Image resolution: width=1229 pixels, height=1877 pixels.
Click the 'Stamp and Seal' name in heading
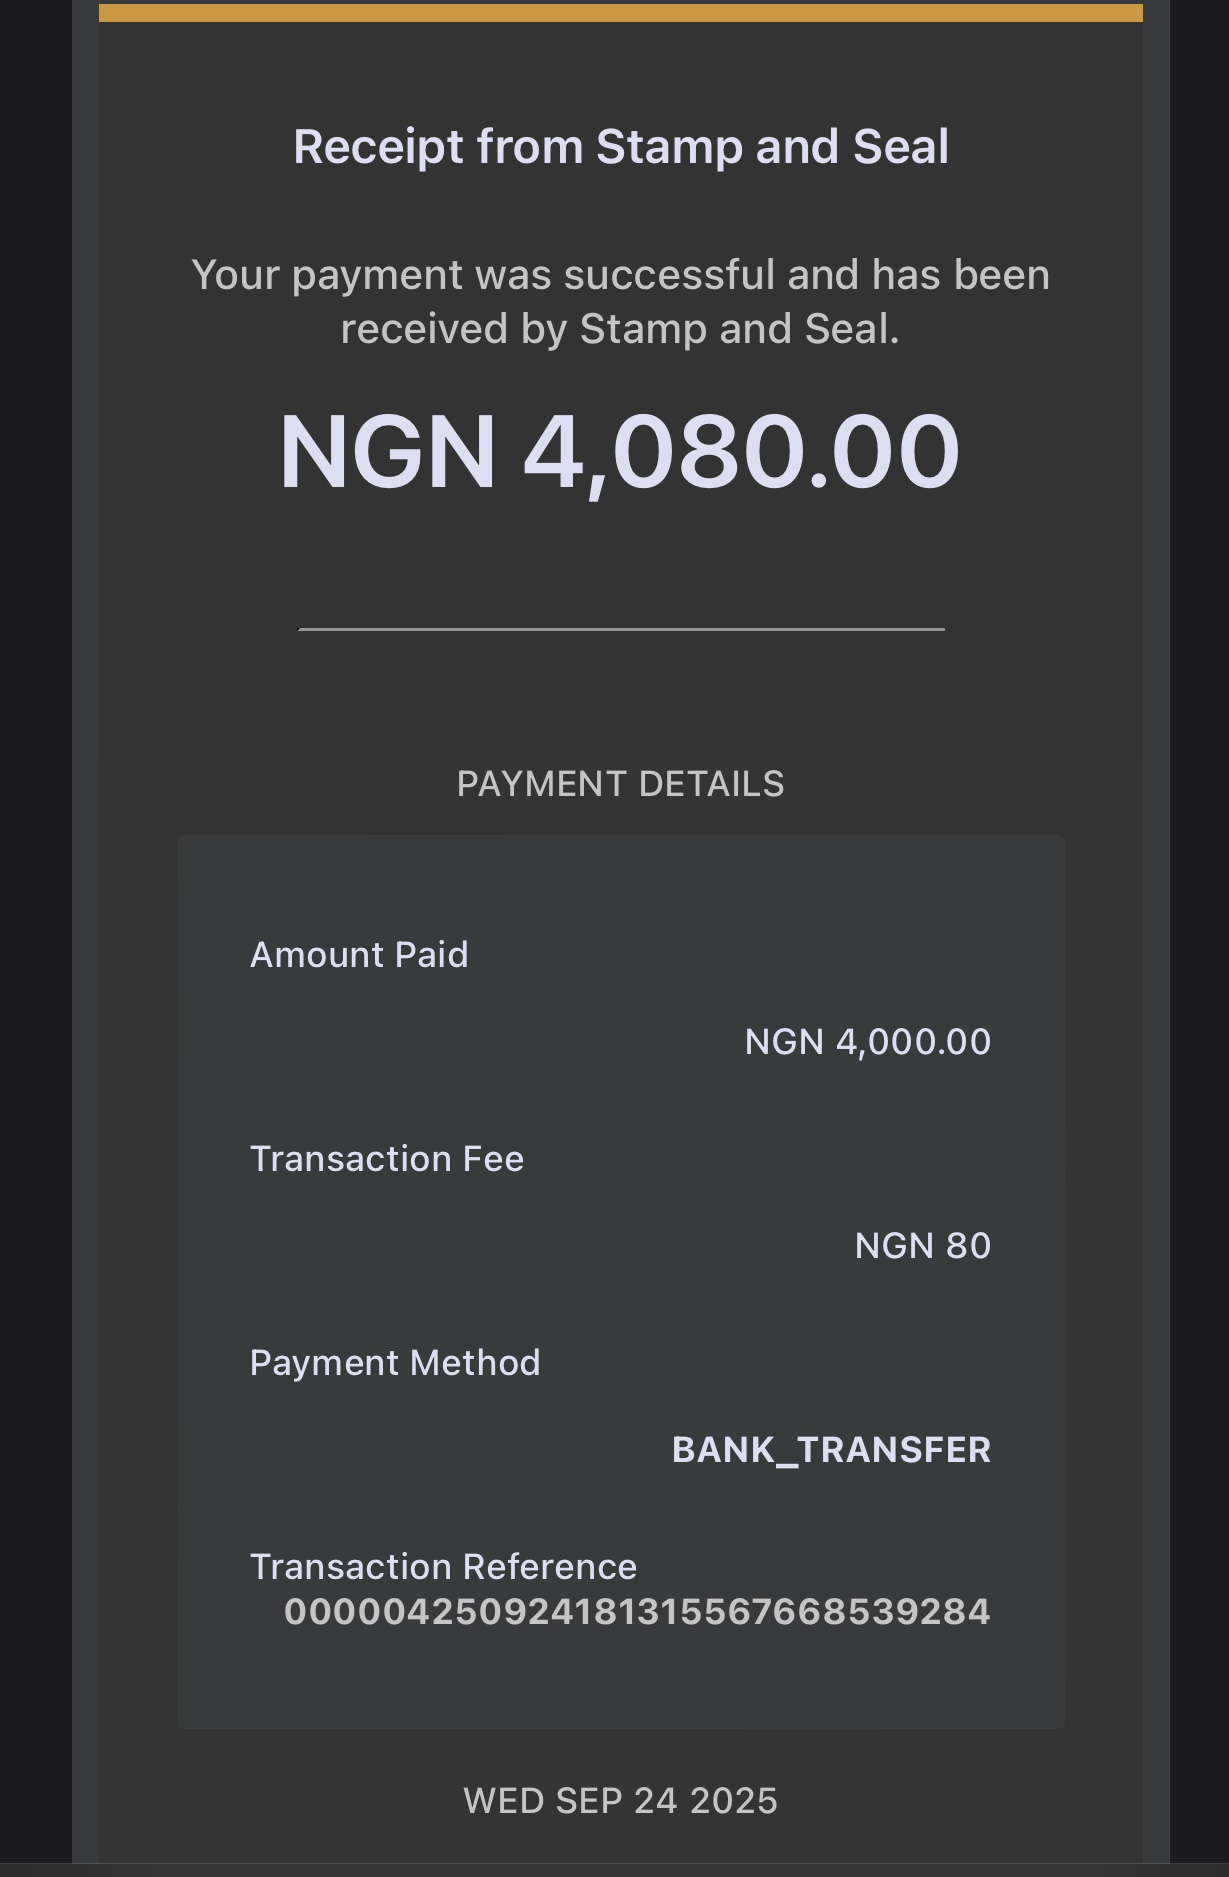click(772, 147)
